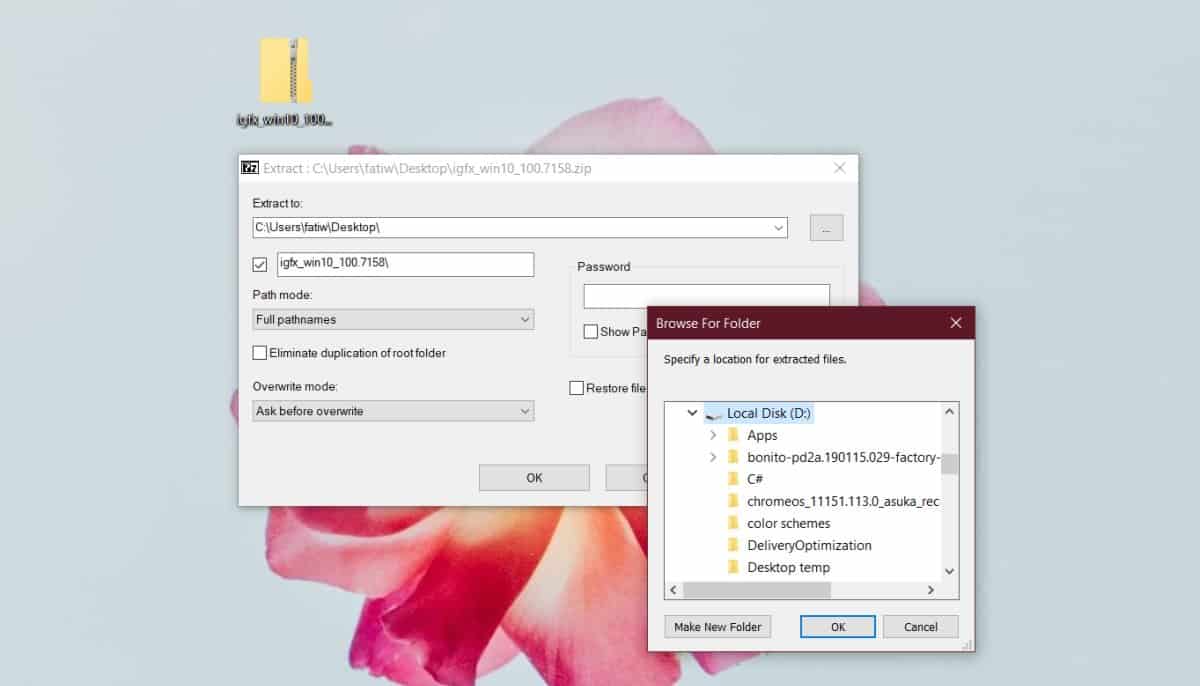Open the Path mode dropdown

coord(526,318)
